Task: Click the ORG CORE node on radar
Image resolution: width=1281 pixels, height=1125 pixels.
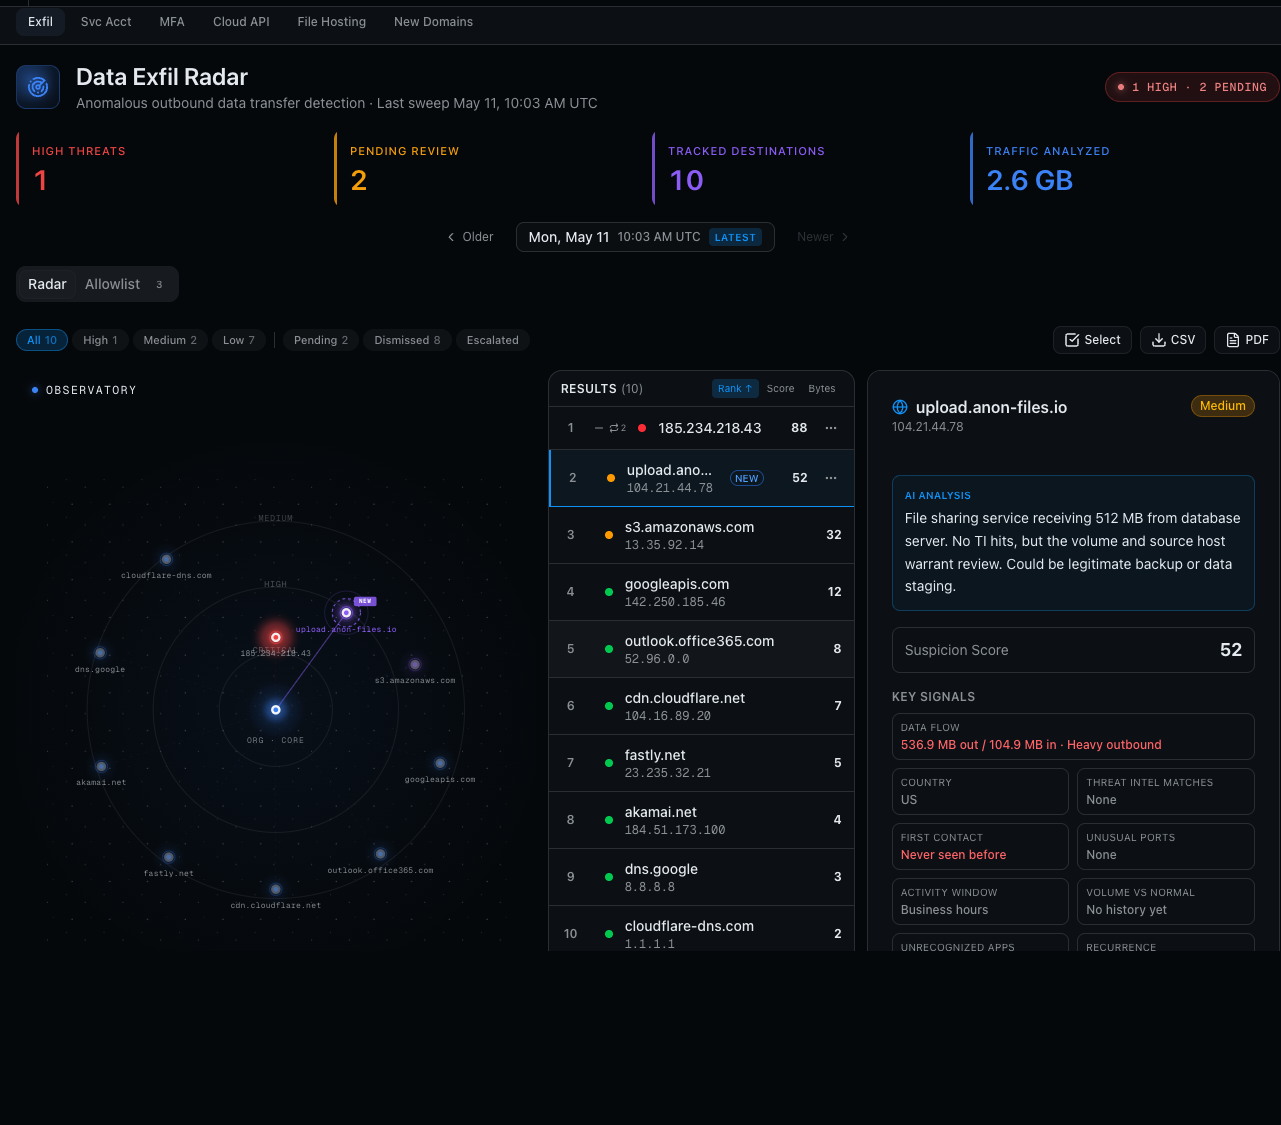Action: click(276, 710)
